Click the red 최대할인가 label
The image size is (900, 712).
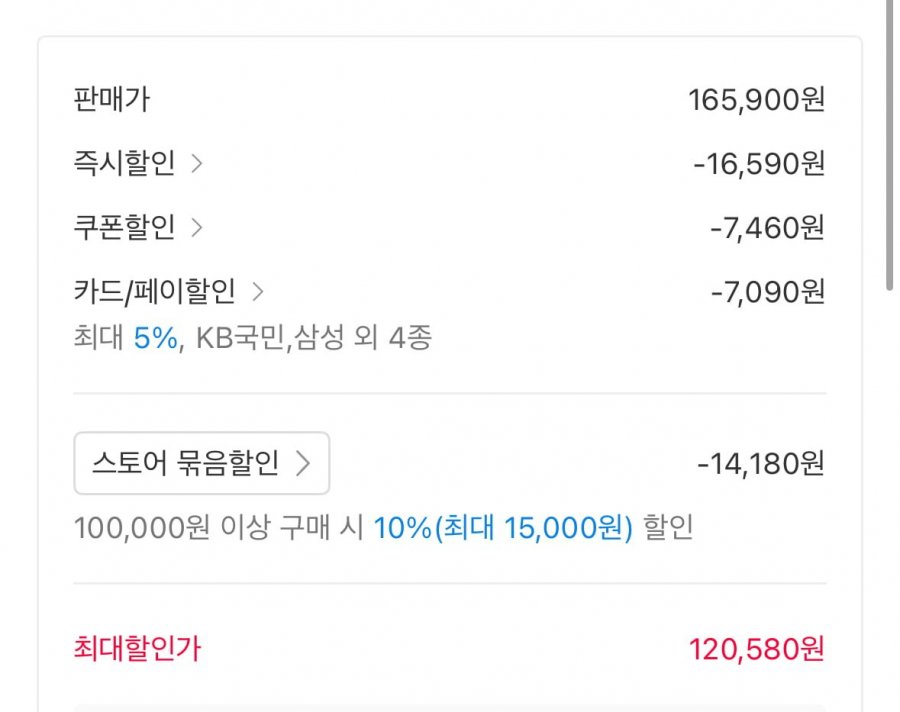click(x=137, y=649)
